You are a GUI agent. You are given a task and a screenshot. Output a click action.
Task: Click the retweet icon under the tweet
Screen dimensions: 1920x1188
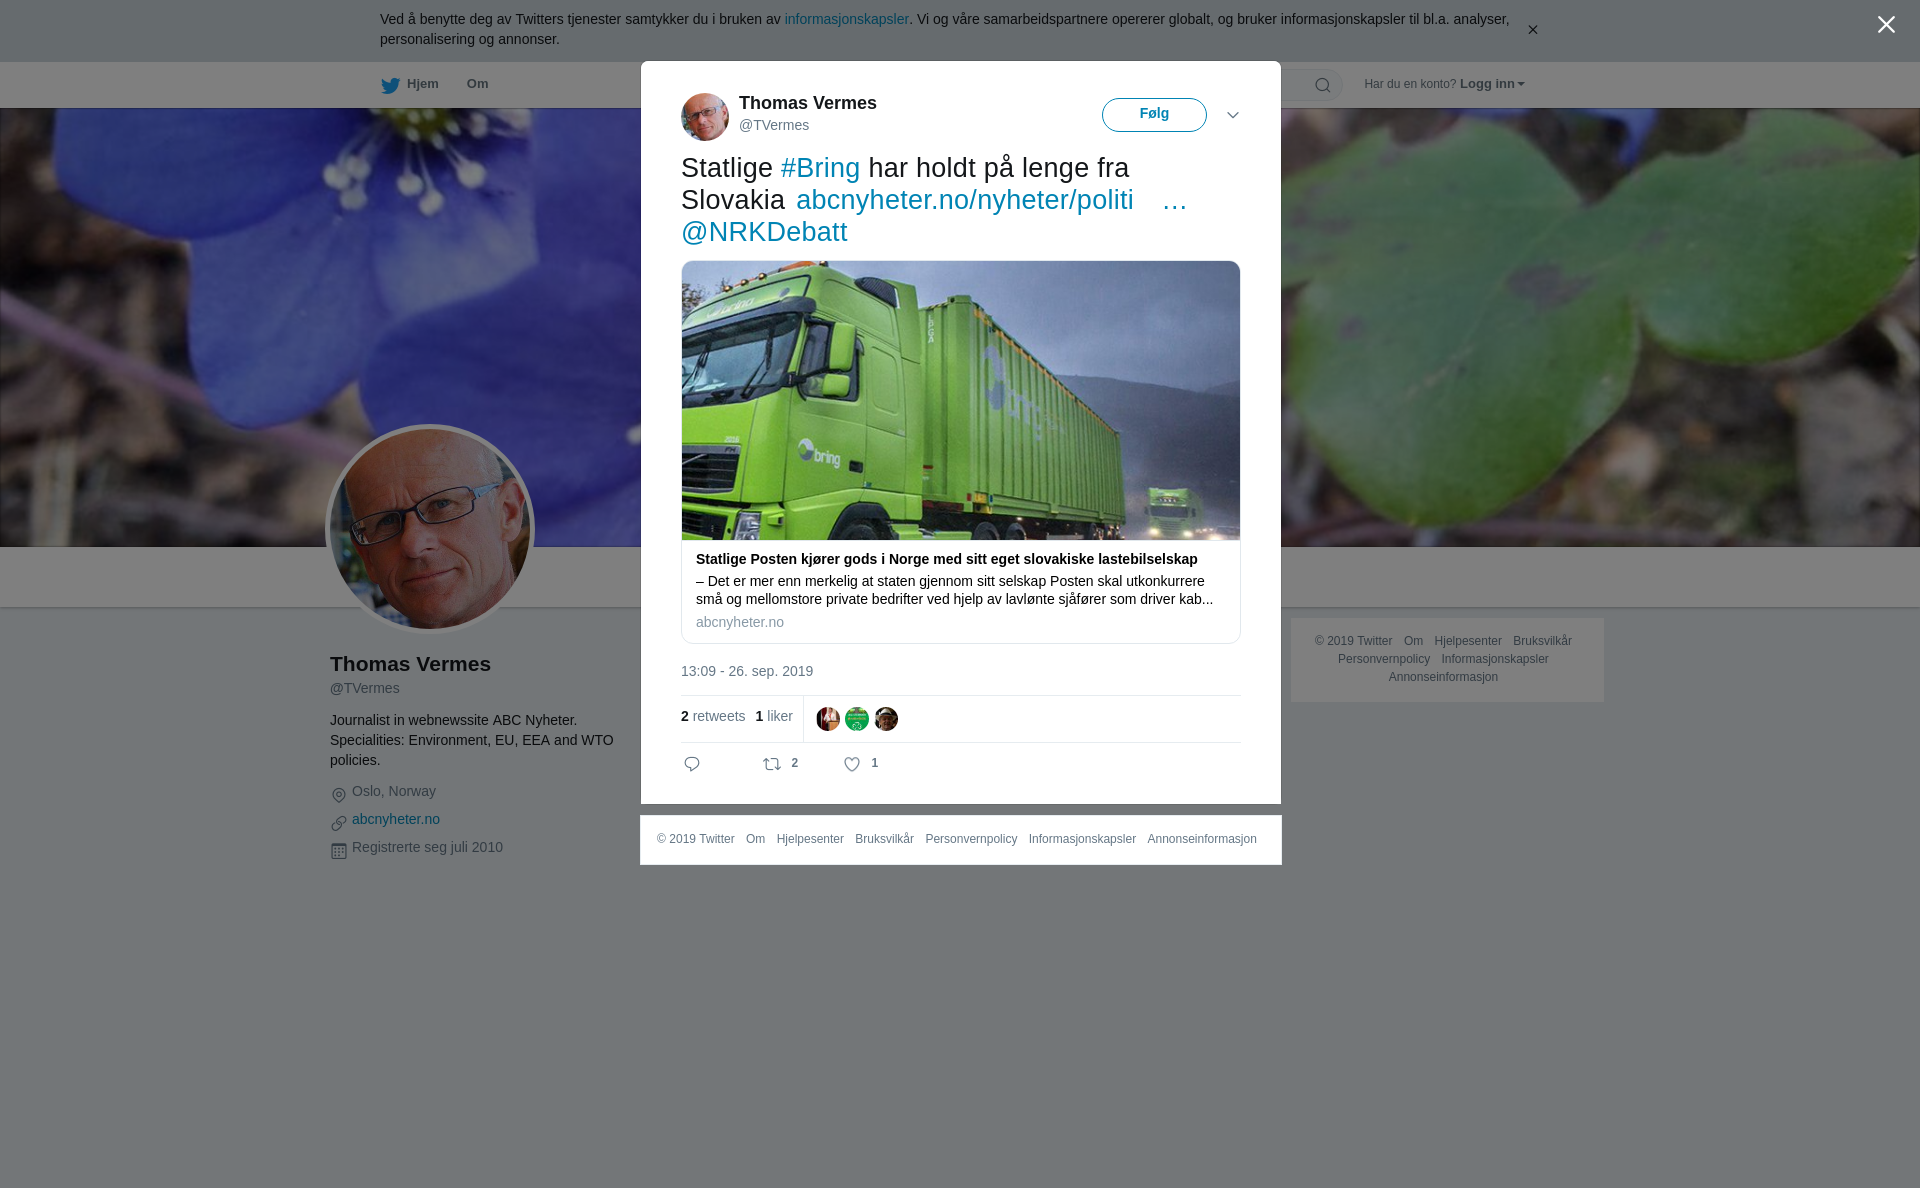(772, 764)
